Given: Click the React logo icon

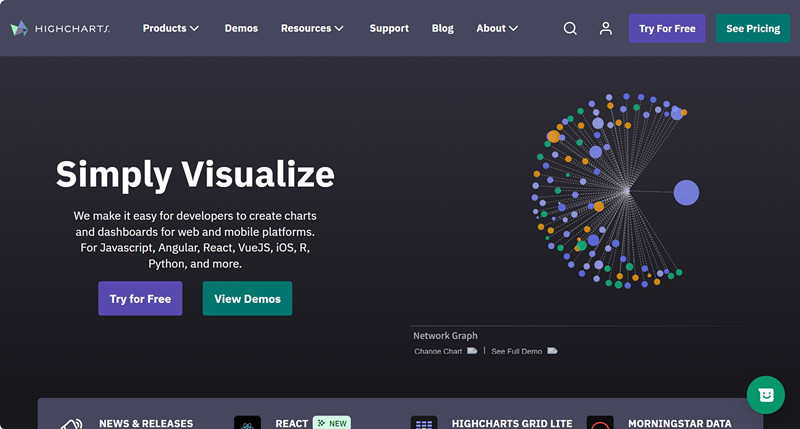Looking at the screenshot, I should pyautogui.click(x=247, y=423).
